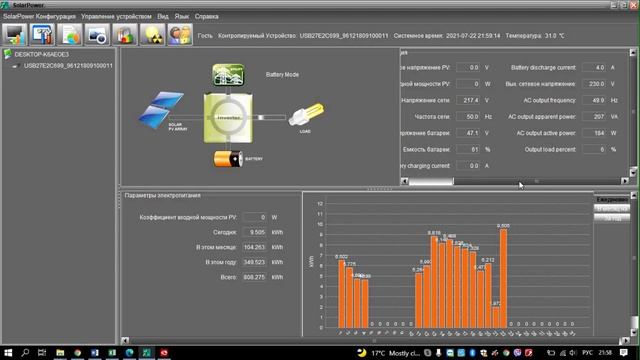
Task: Click left arrow of info panel scrollbar
Action: pos(404,181)
